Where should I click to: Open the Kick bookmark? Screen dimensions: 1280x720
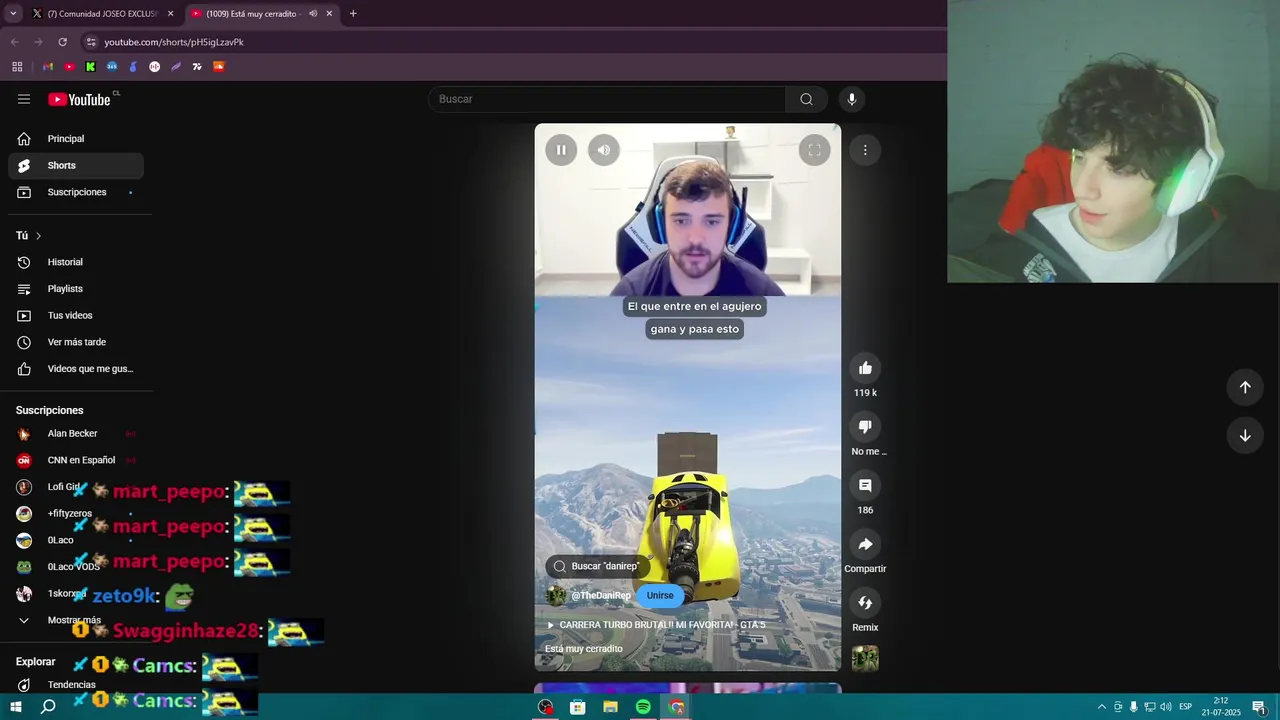[x=90, y=67]
